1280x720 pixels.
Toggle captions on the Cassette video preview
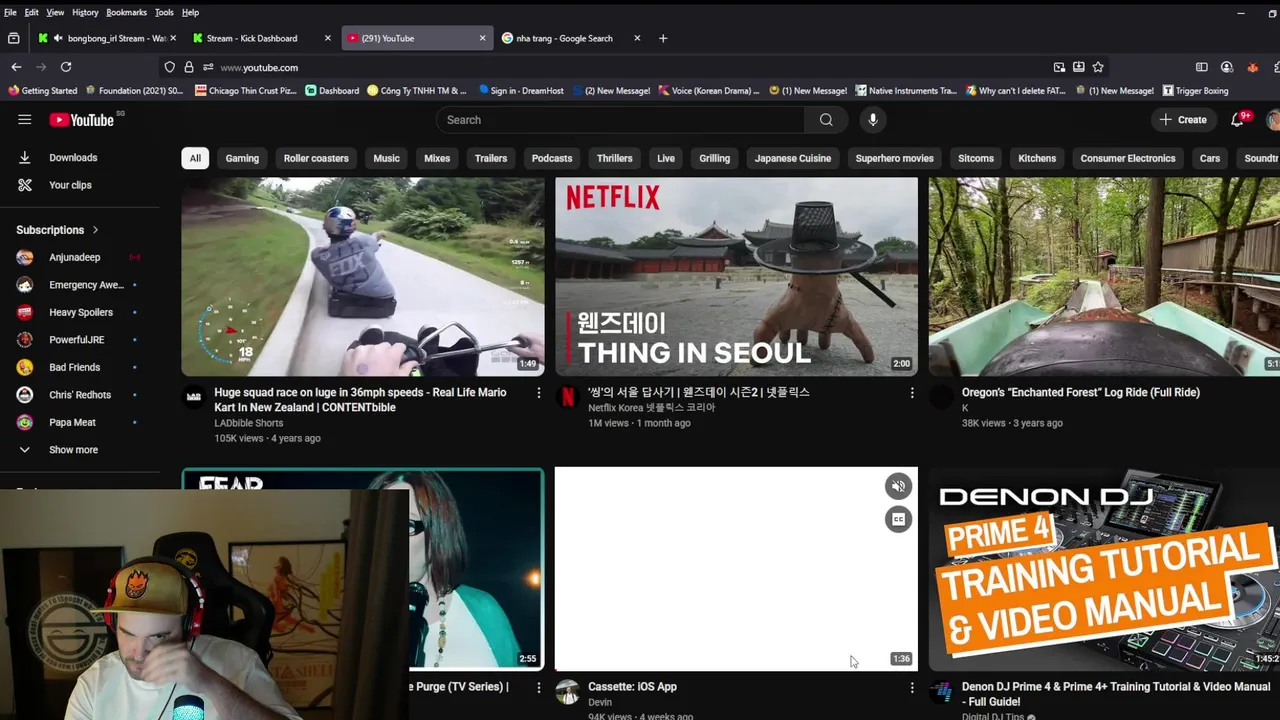898,519
